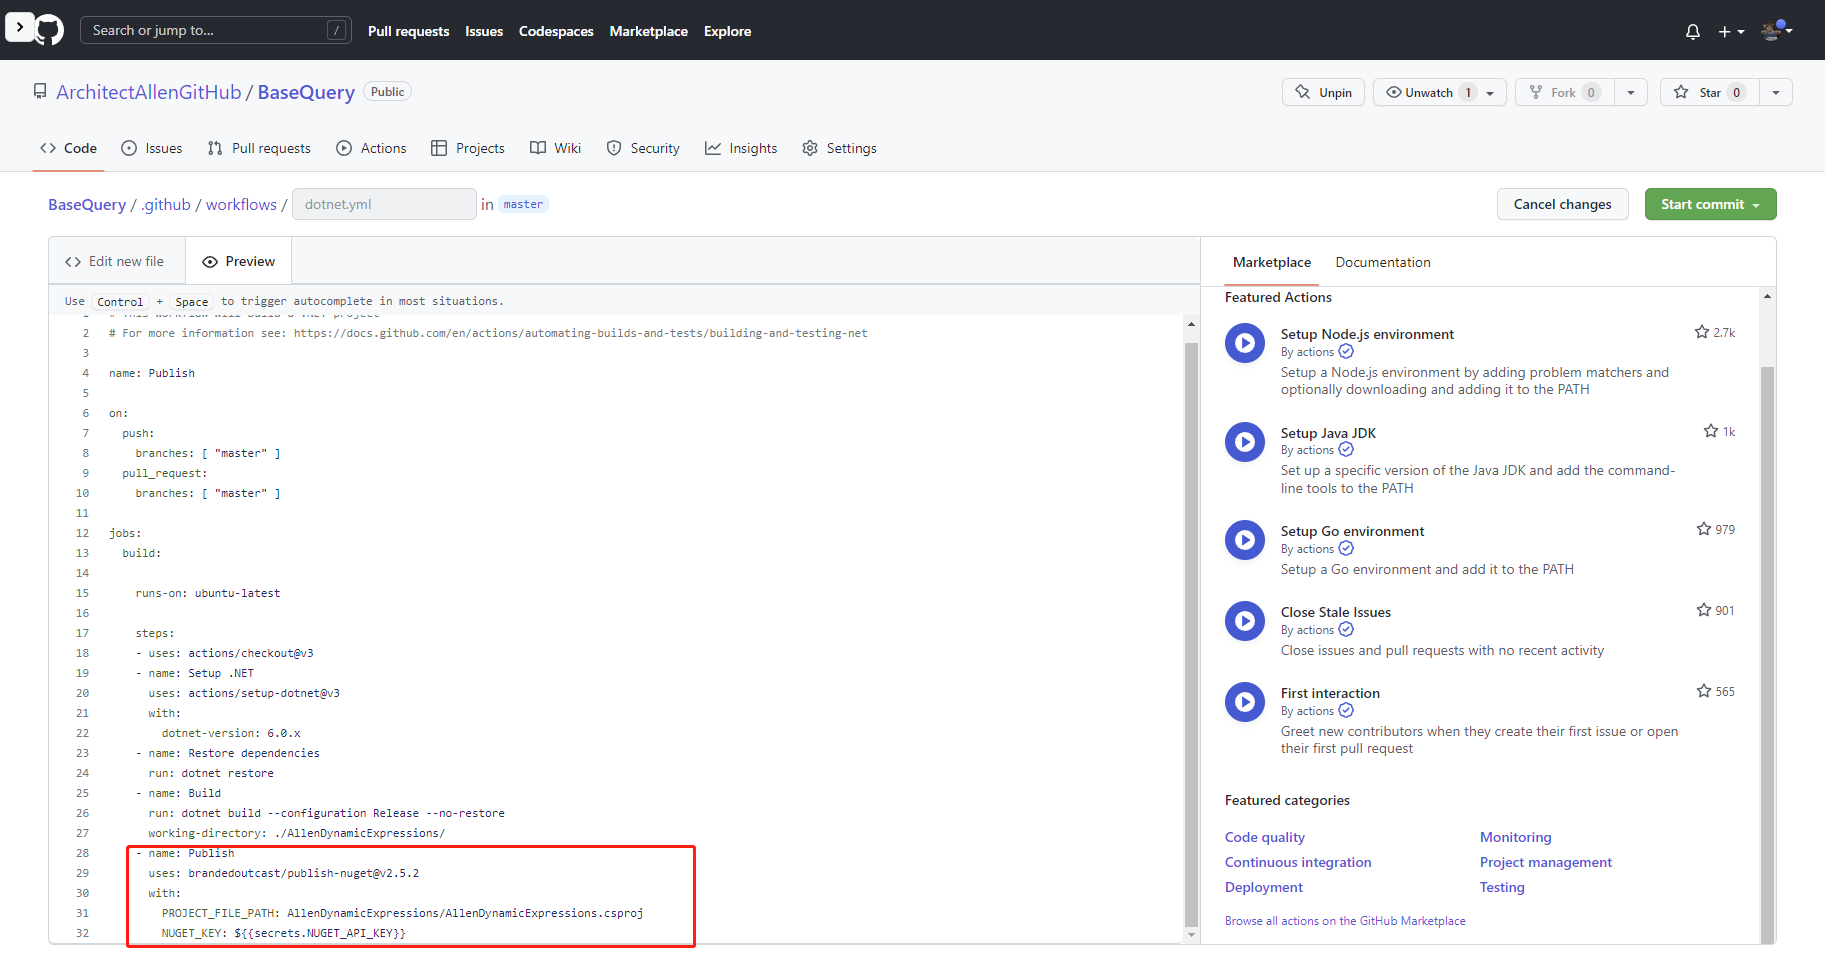The width and height of the screenshot is (1825, 961).
Task: Click the star icon for Close Stale Issues
Action: pos(1704,610)
